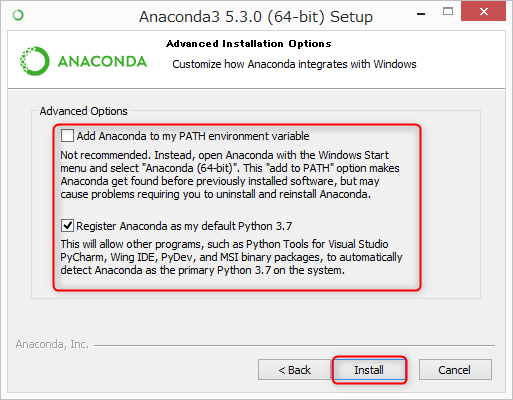The image size is (513, 400).
Task: Click the green Anaconda ring logo
Action: coord(35,61)
